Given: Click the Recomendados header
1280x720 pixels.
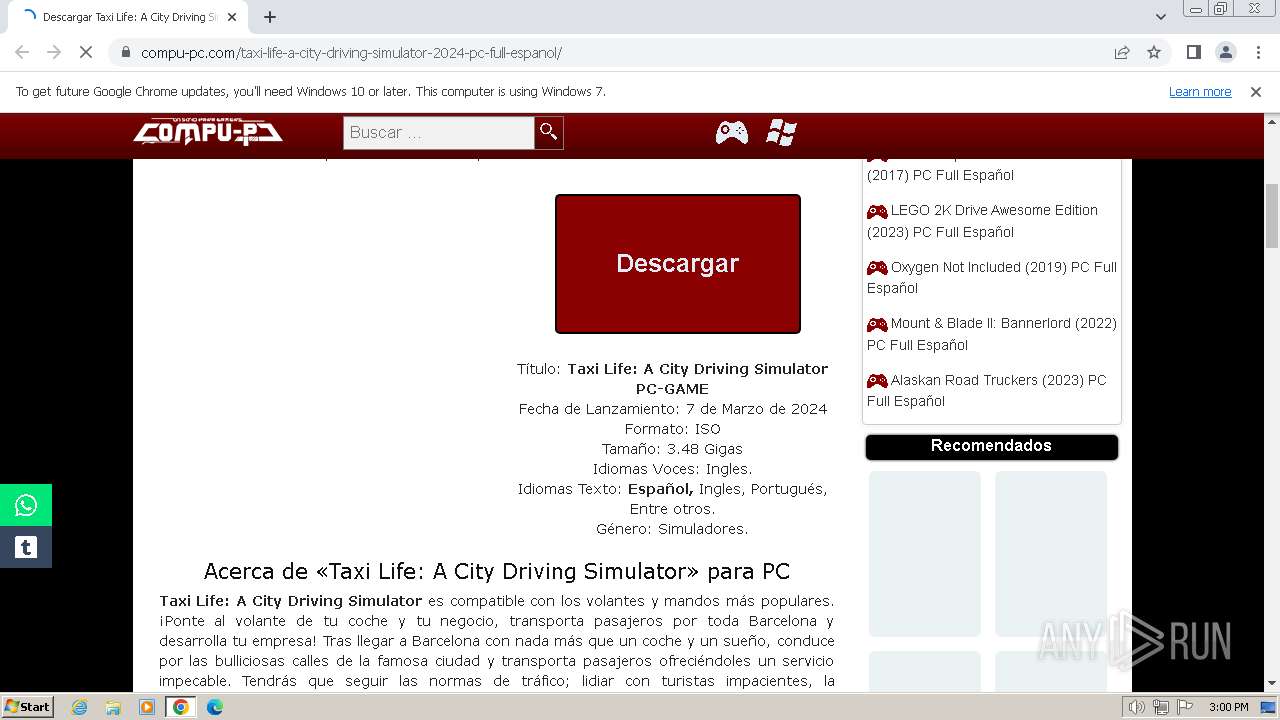Looking at the screenshot, I should coord(991,446).
